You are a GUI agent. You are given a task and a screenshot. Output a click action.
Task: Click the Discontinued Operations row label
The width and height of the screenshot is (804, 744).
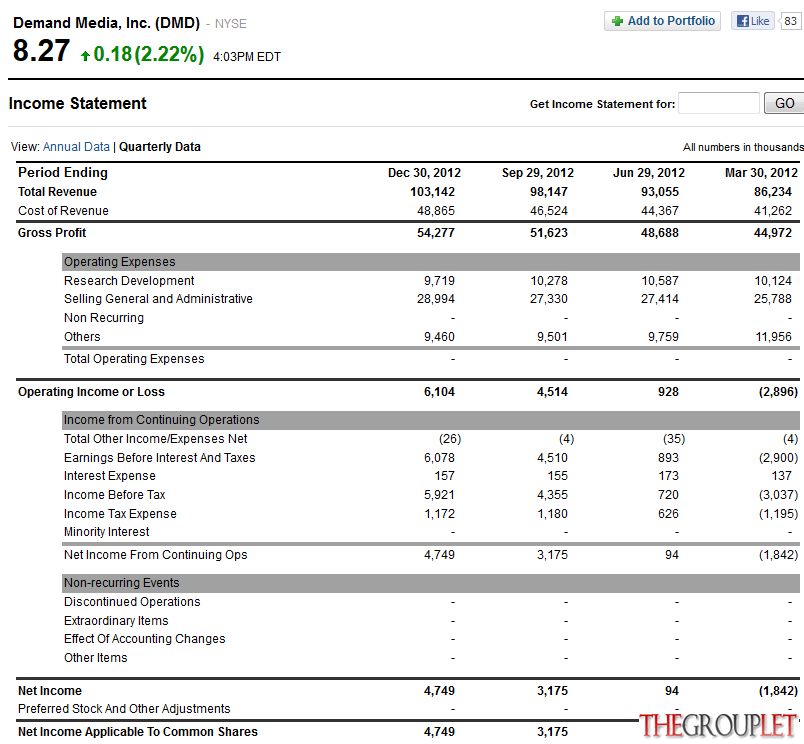pyautogui.click(x=132, y=601)
